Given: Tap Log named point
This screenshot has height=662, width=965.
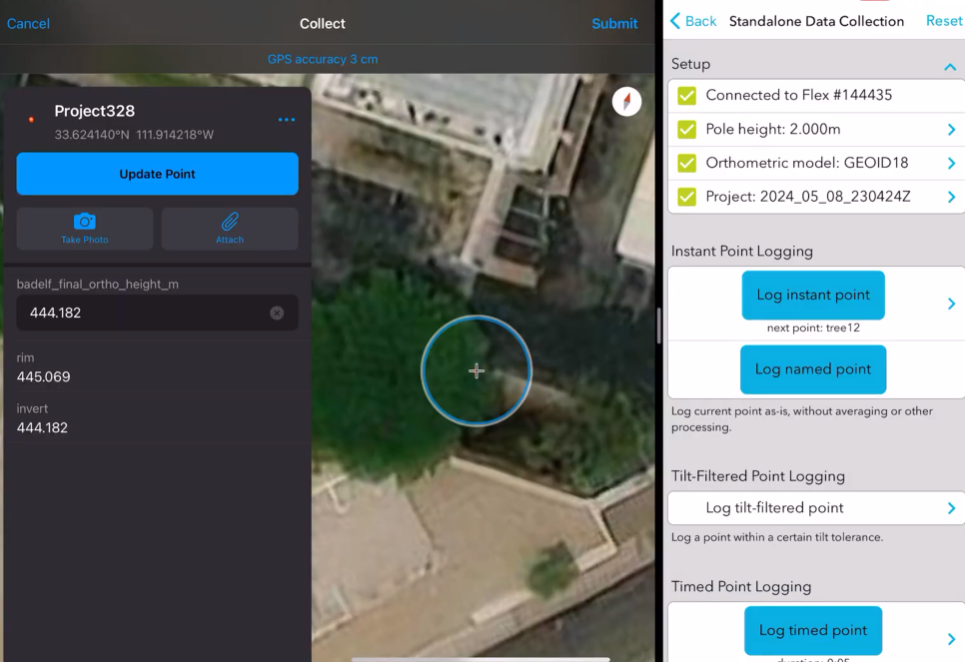Looking at the screenshot, I should 813,369.
